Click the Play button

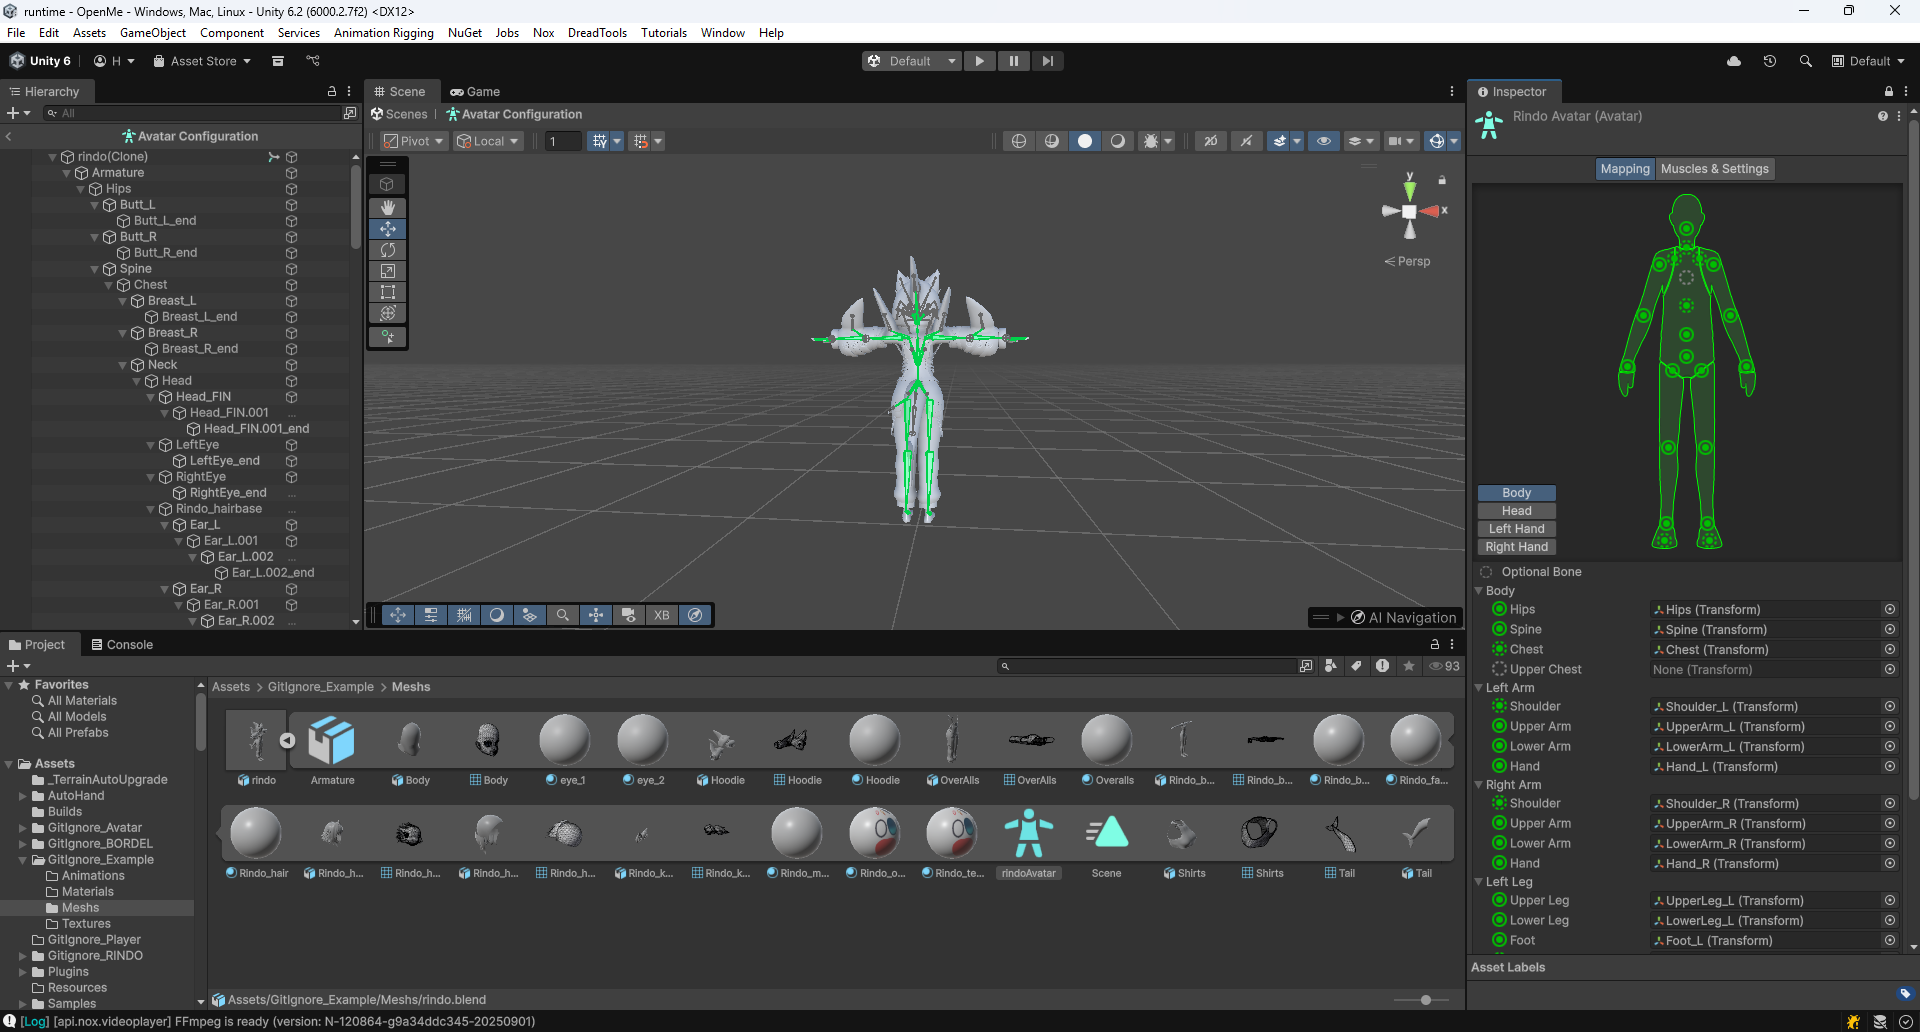click(x=979, y=61)
